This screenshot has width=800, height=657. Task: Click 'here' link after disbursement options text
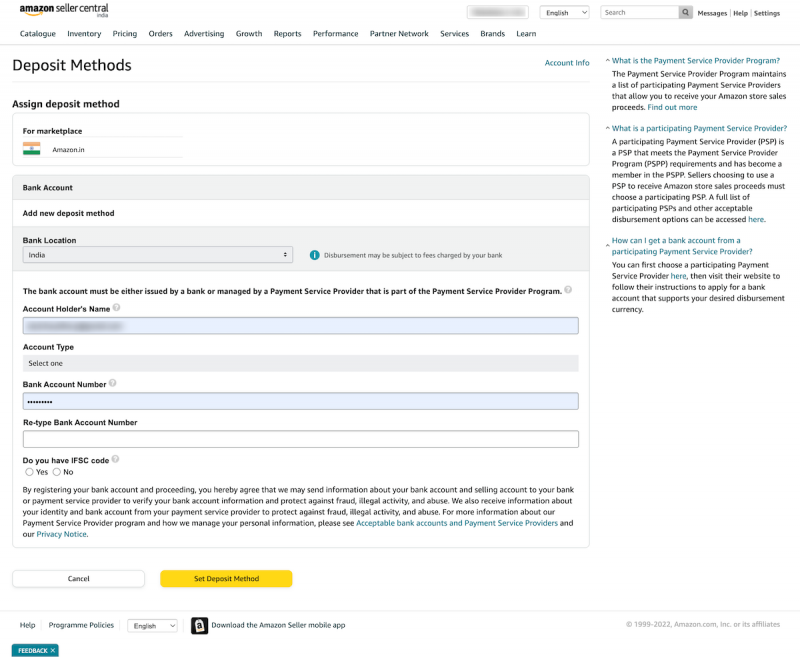pos(756,219)
